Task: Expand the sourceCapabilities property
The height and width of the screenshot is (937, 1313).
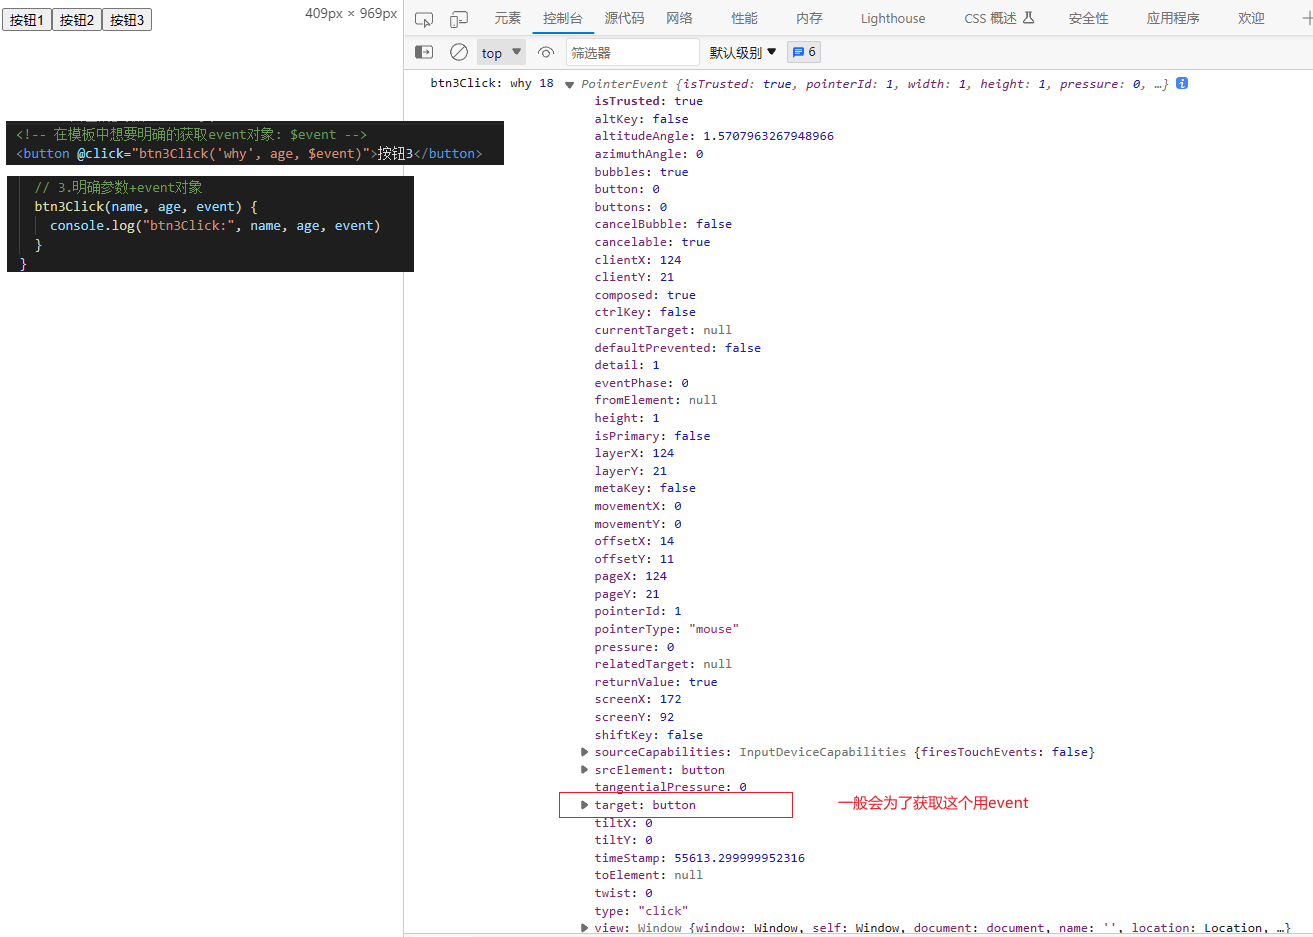Action: [x=585, y=752]
